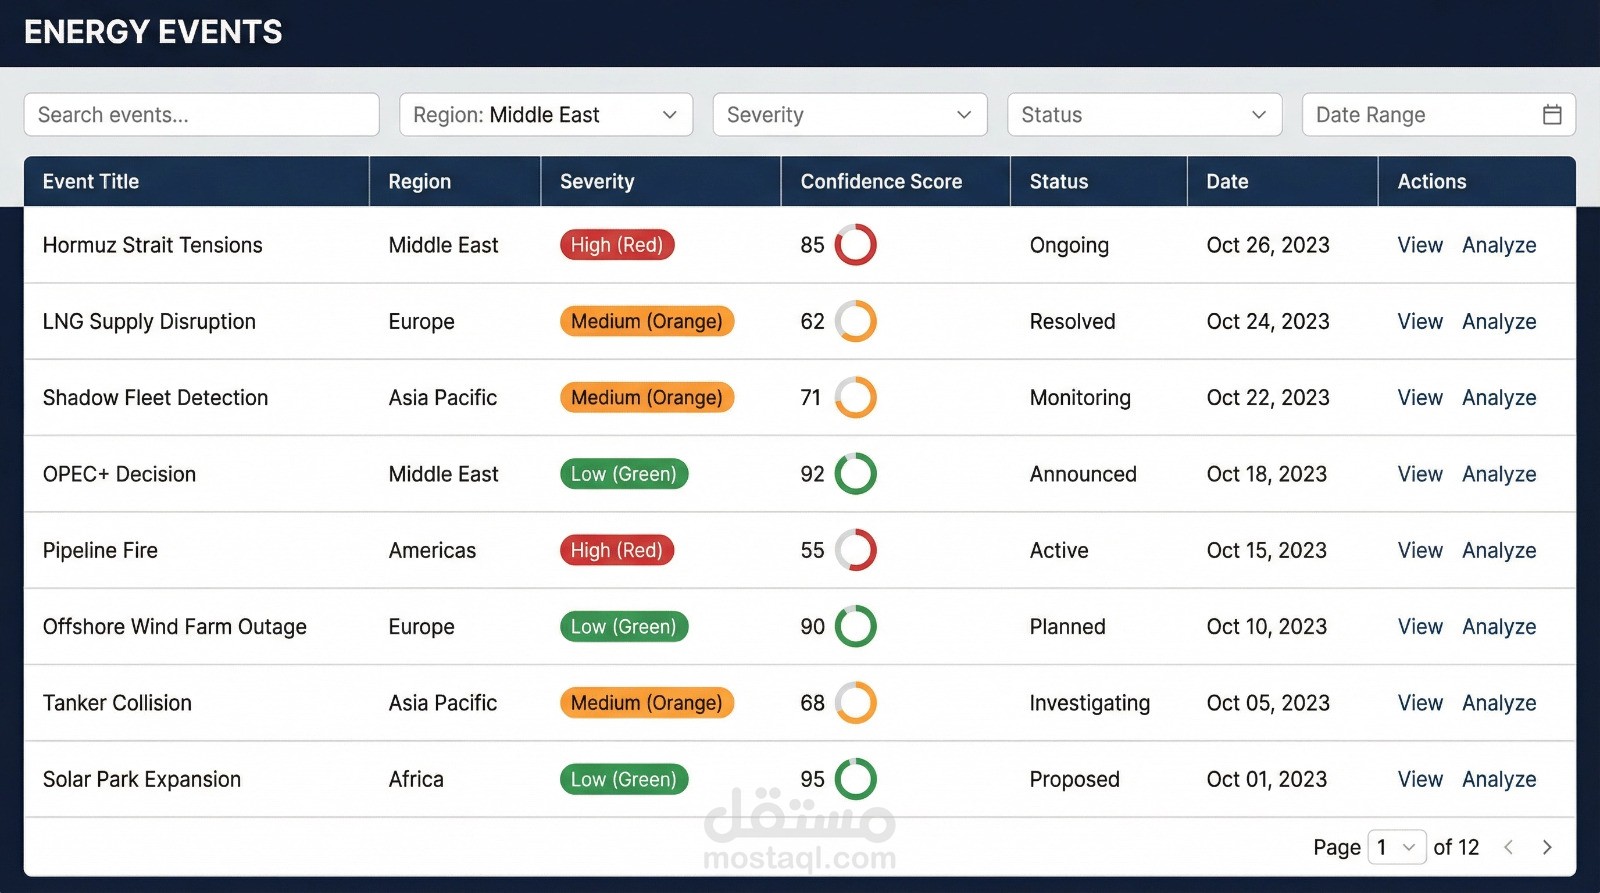Click OPEC+ Decision confidence ring
Viewport: 1600px width, 893px height.
point(855,474)
